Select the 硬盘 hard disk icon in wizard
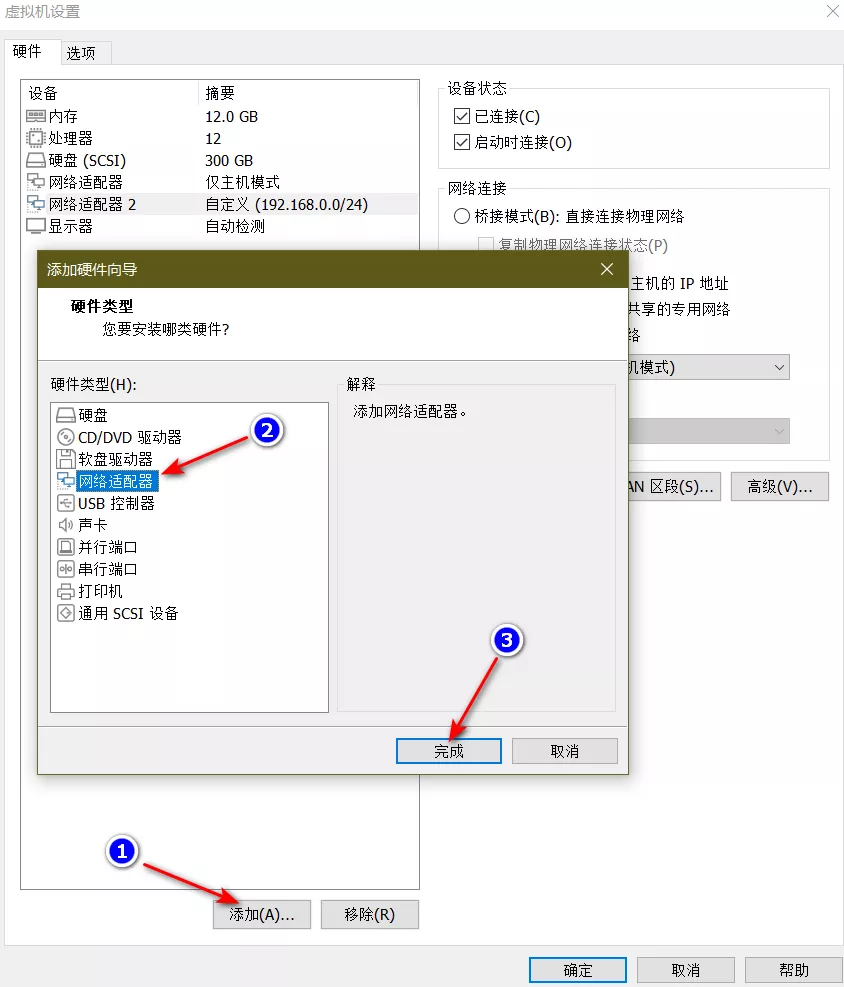 click(x=66, y=415)
